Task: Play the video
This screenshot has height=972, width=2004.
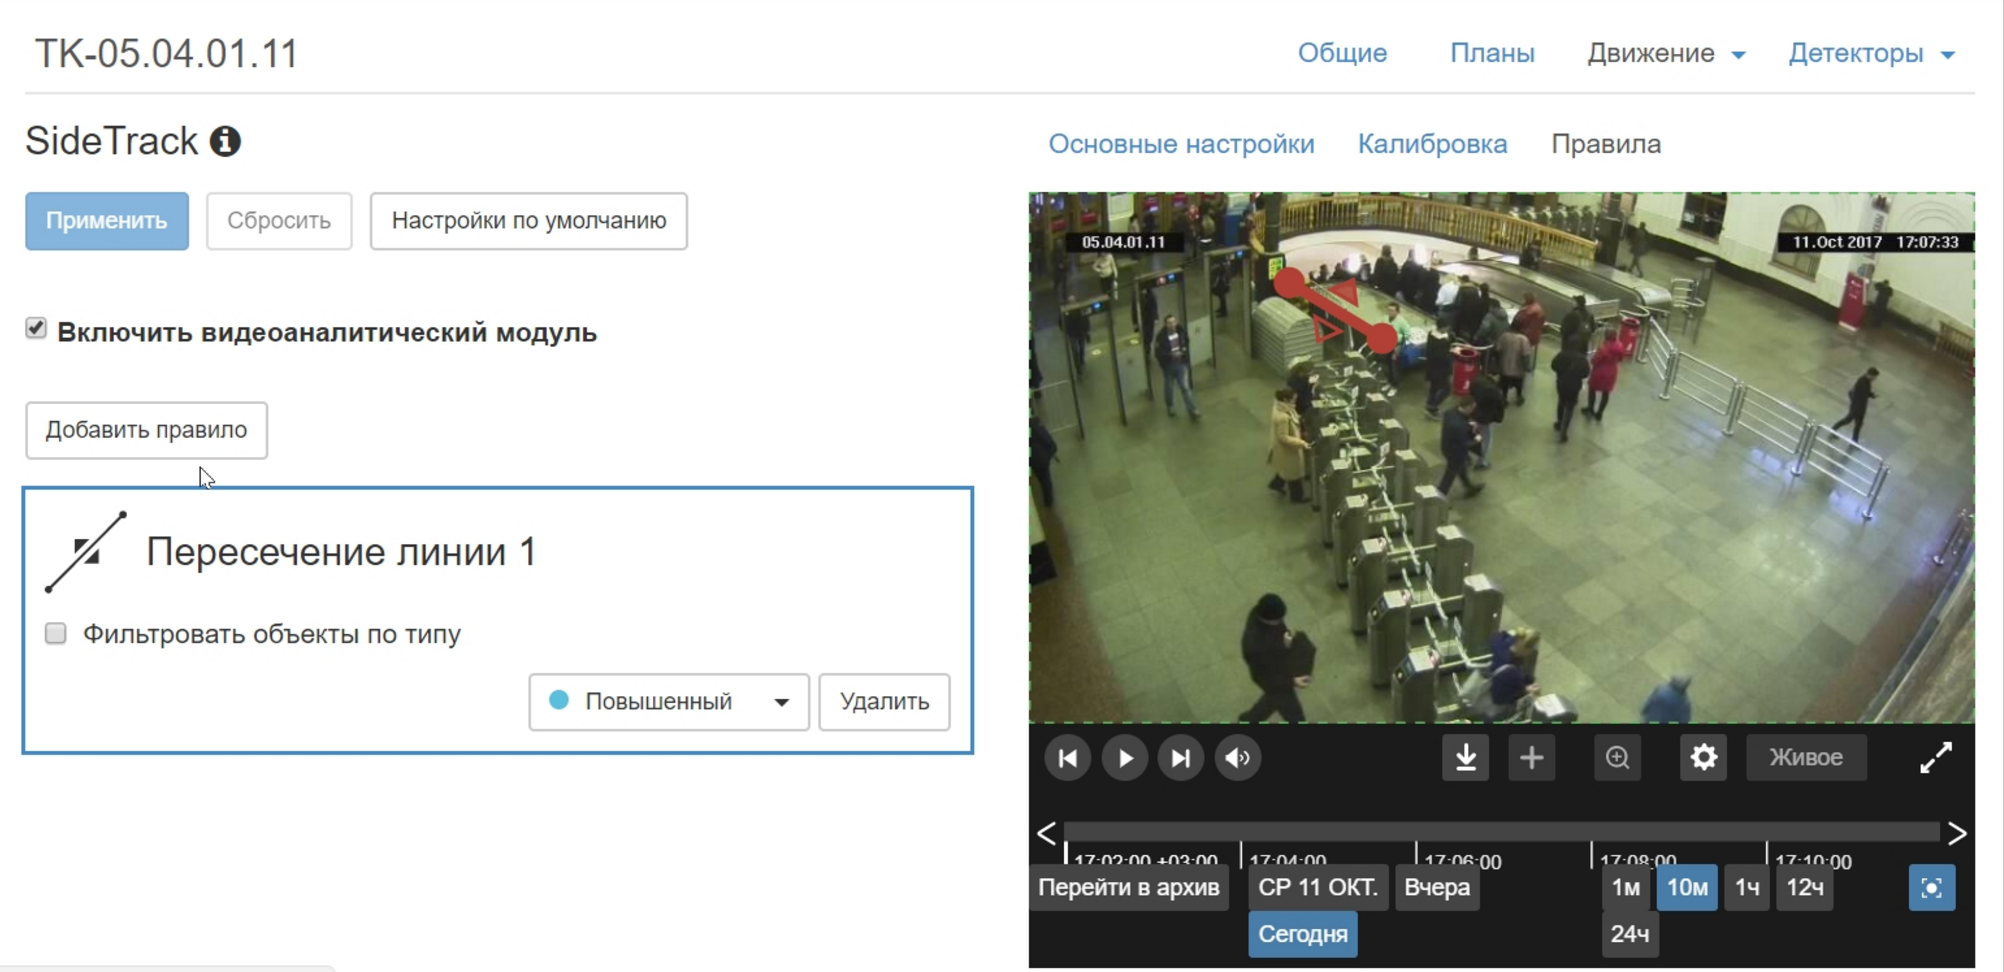Action: coord(1125,758)
